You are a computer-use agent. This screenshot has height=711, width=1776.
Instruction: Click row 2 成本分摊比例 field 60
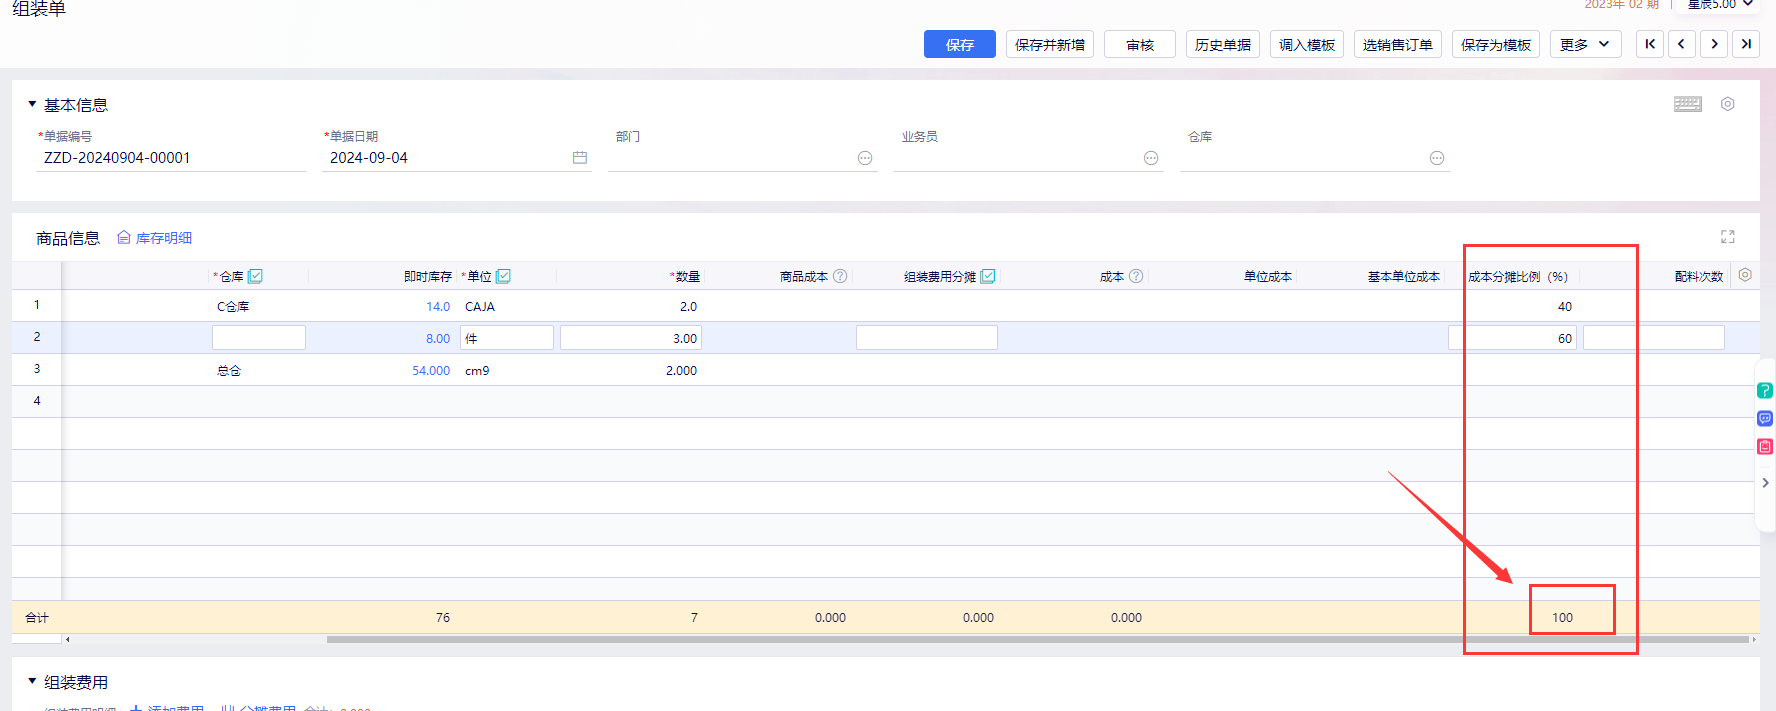pos(1513,338)
